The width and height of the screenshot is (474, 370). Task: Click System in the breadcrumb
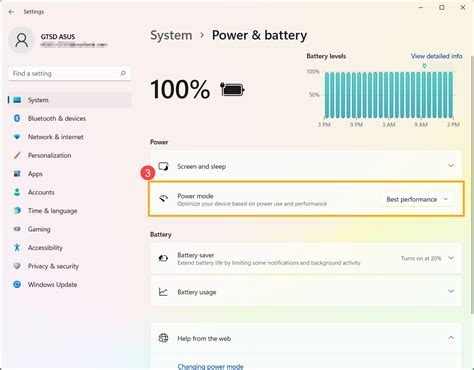171,35
